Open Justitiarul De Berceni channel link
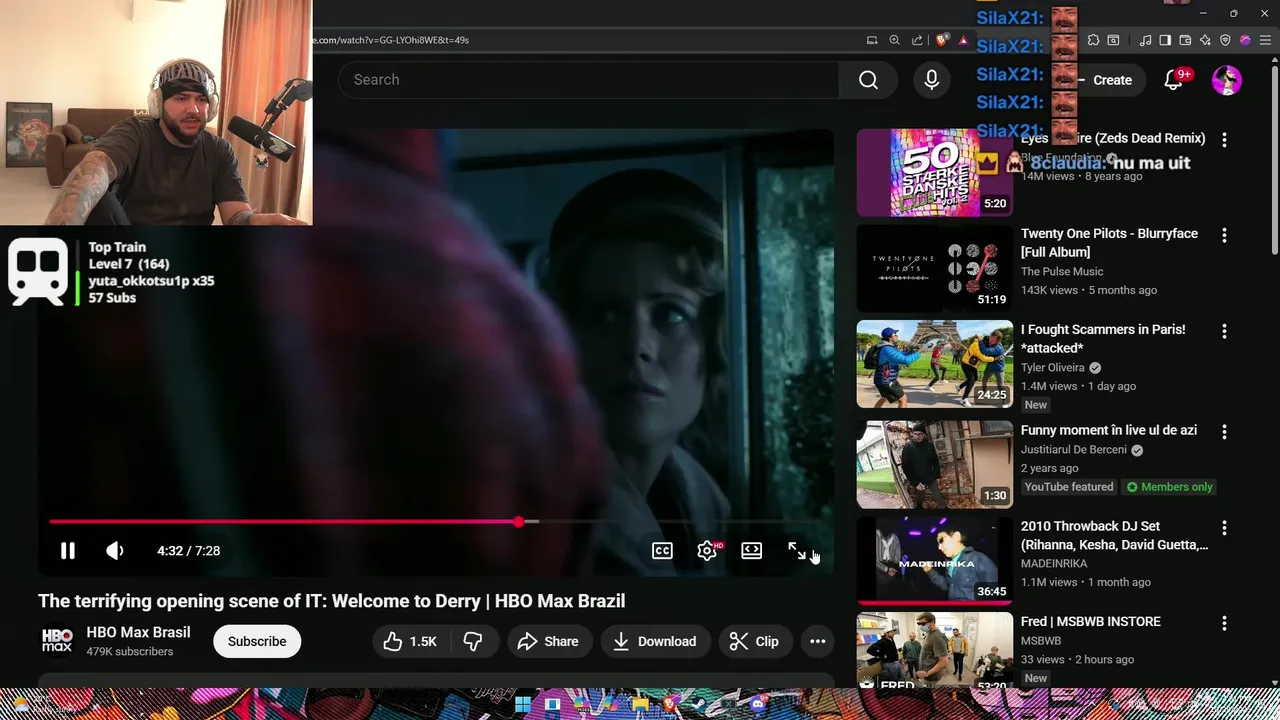1280x720 pixels. pyautogui.click(x=1074, y=450)
